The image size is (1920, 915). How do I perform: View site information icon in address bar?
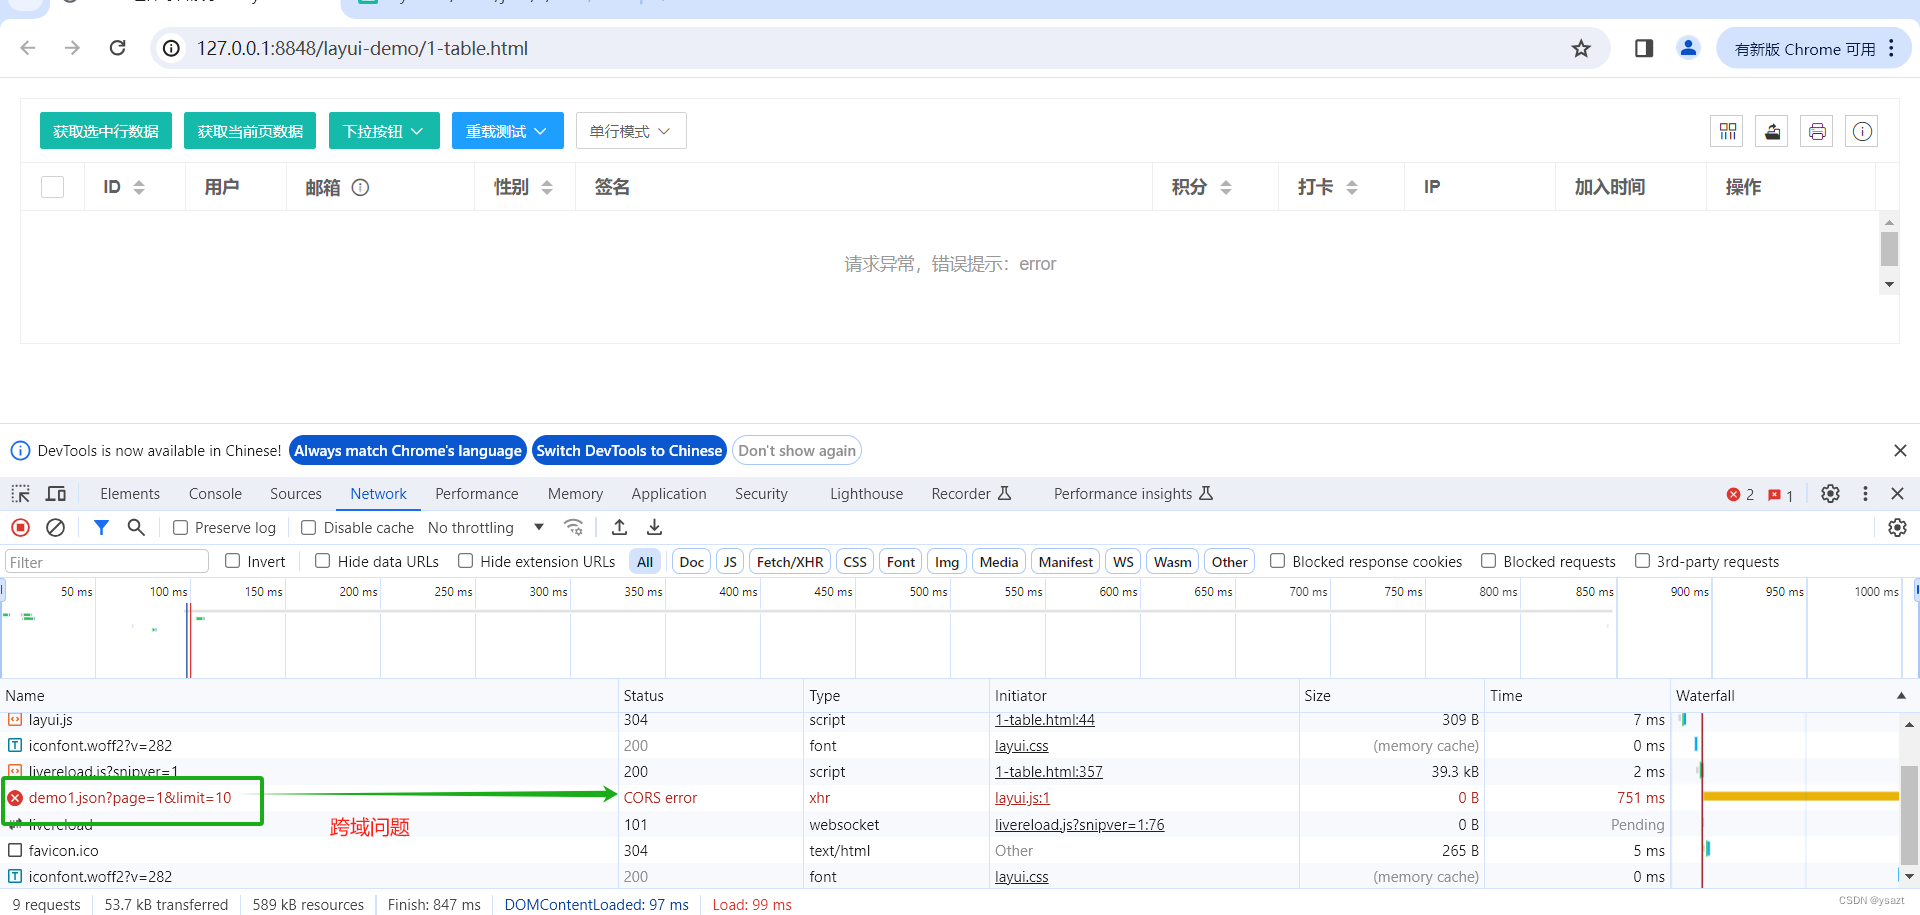click(172, 48)
